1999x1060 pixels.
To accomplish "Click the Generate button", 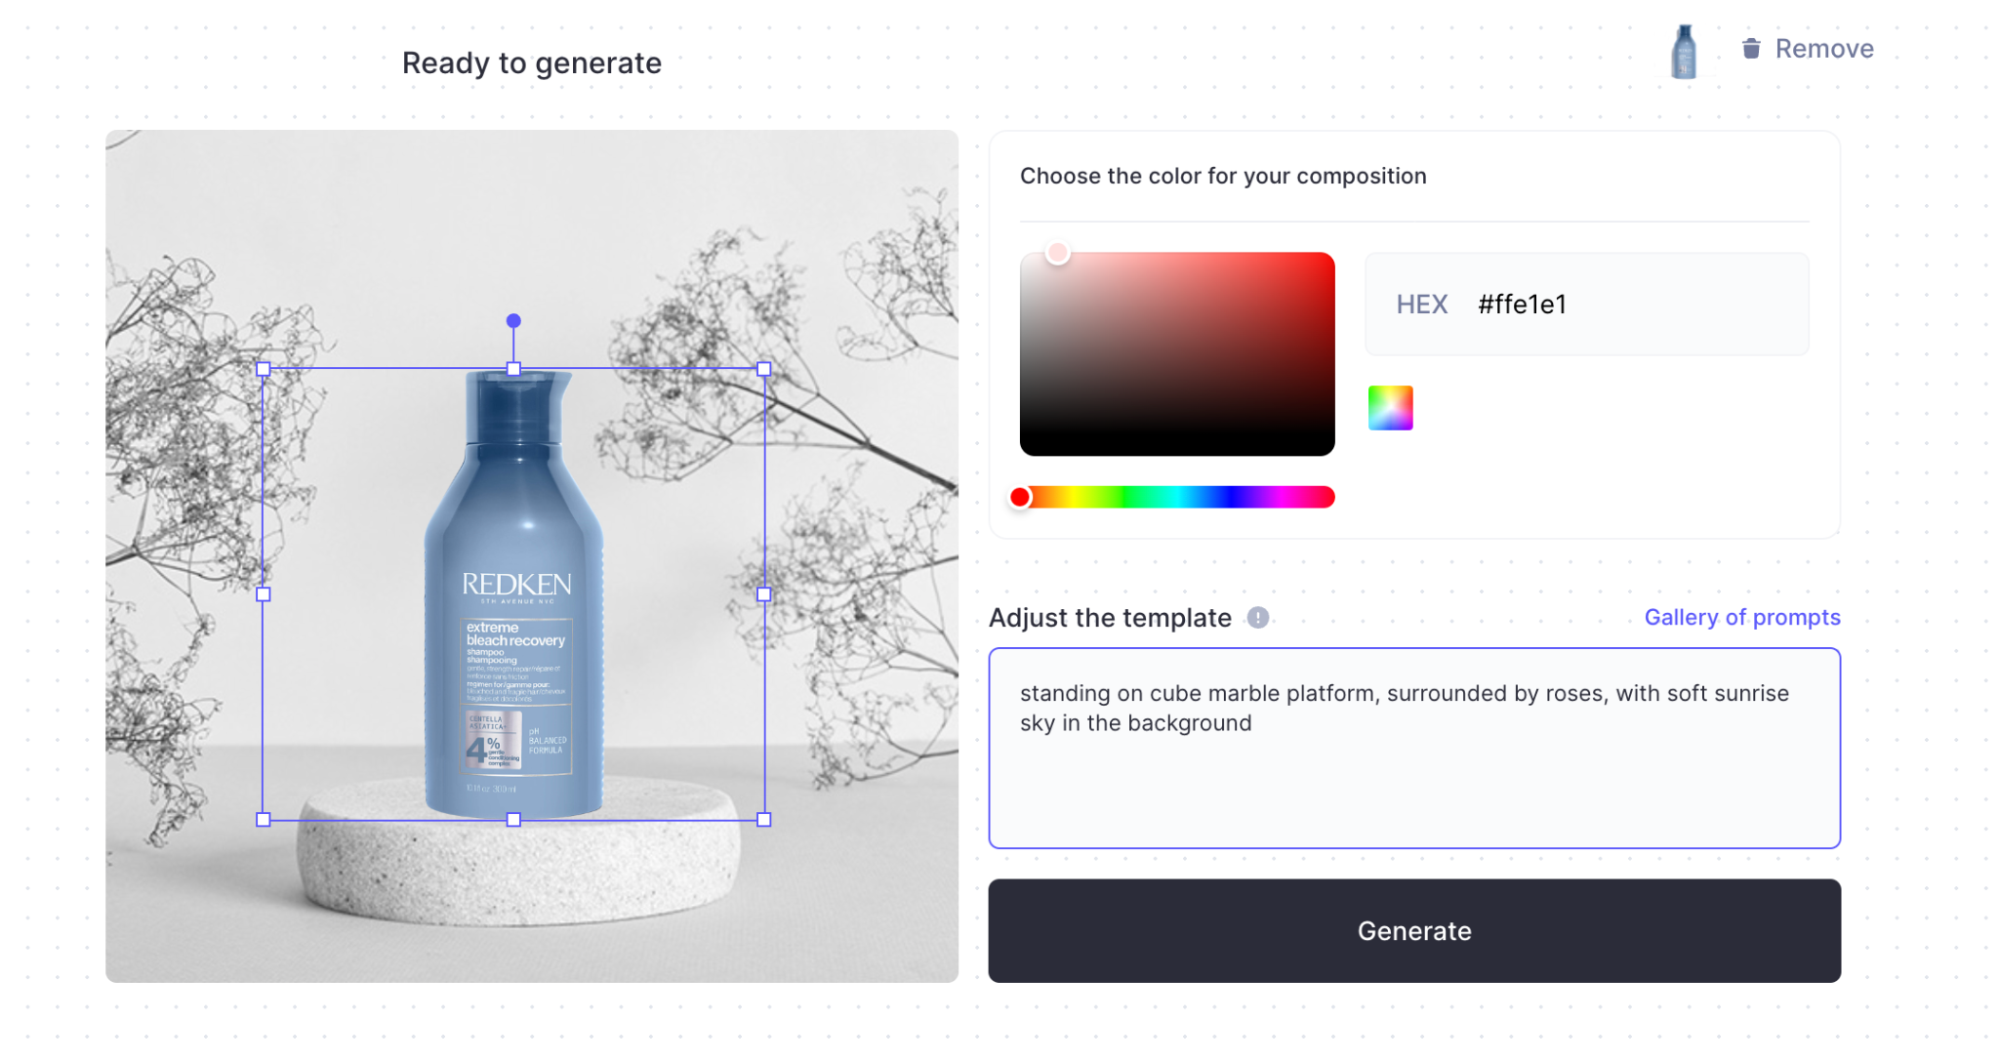I will tap(1414, 931).
